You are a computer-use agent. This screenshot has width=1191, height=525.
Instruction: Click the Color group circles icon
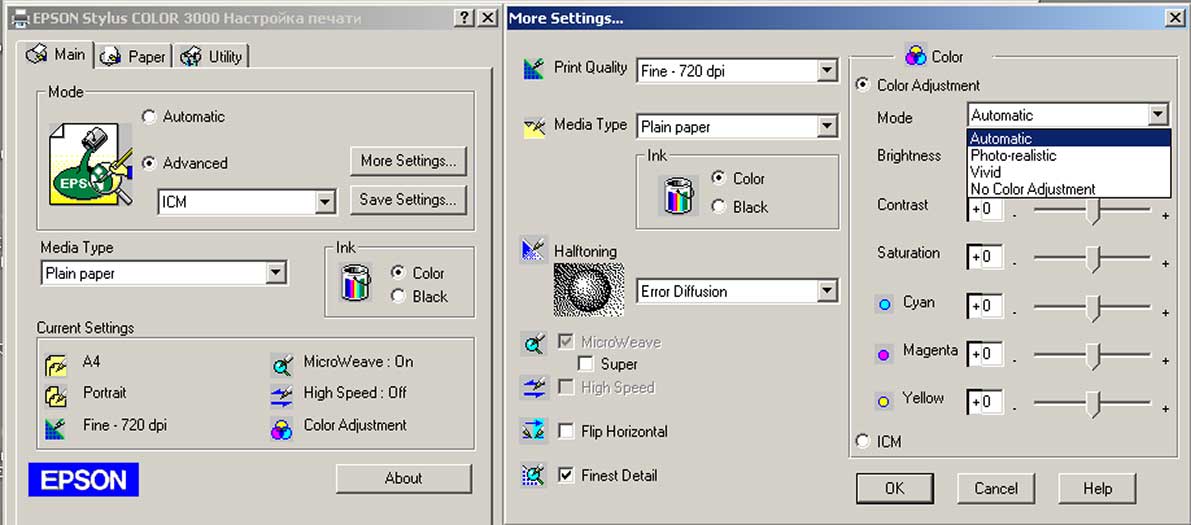coord(916,55)
